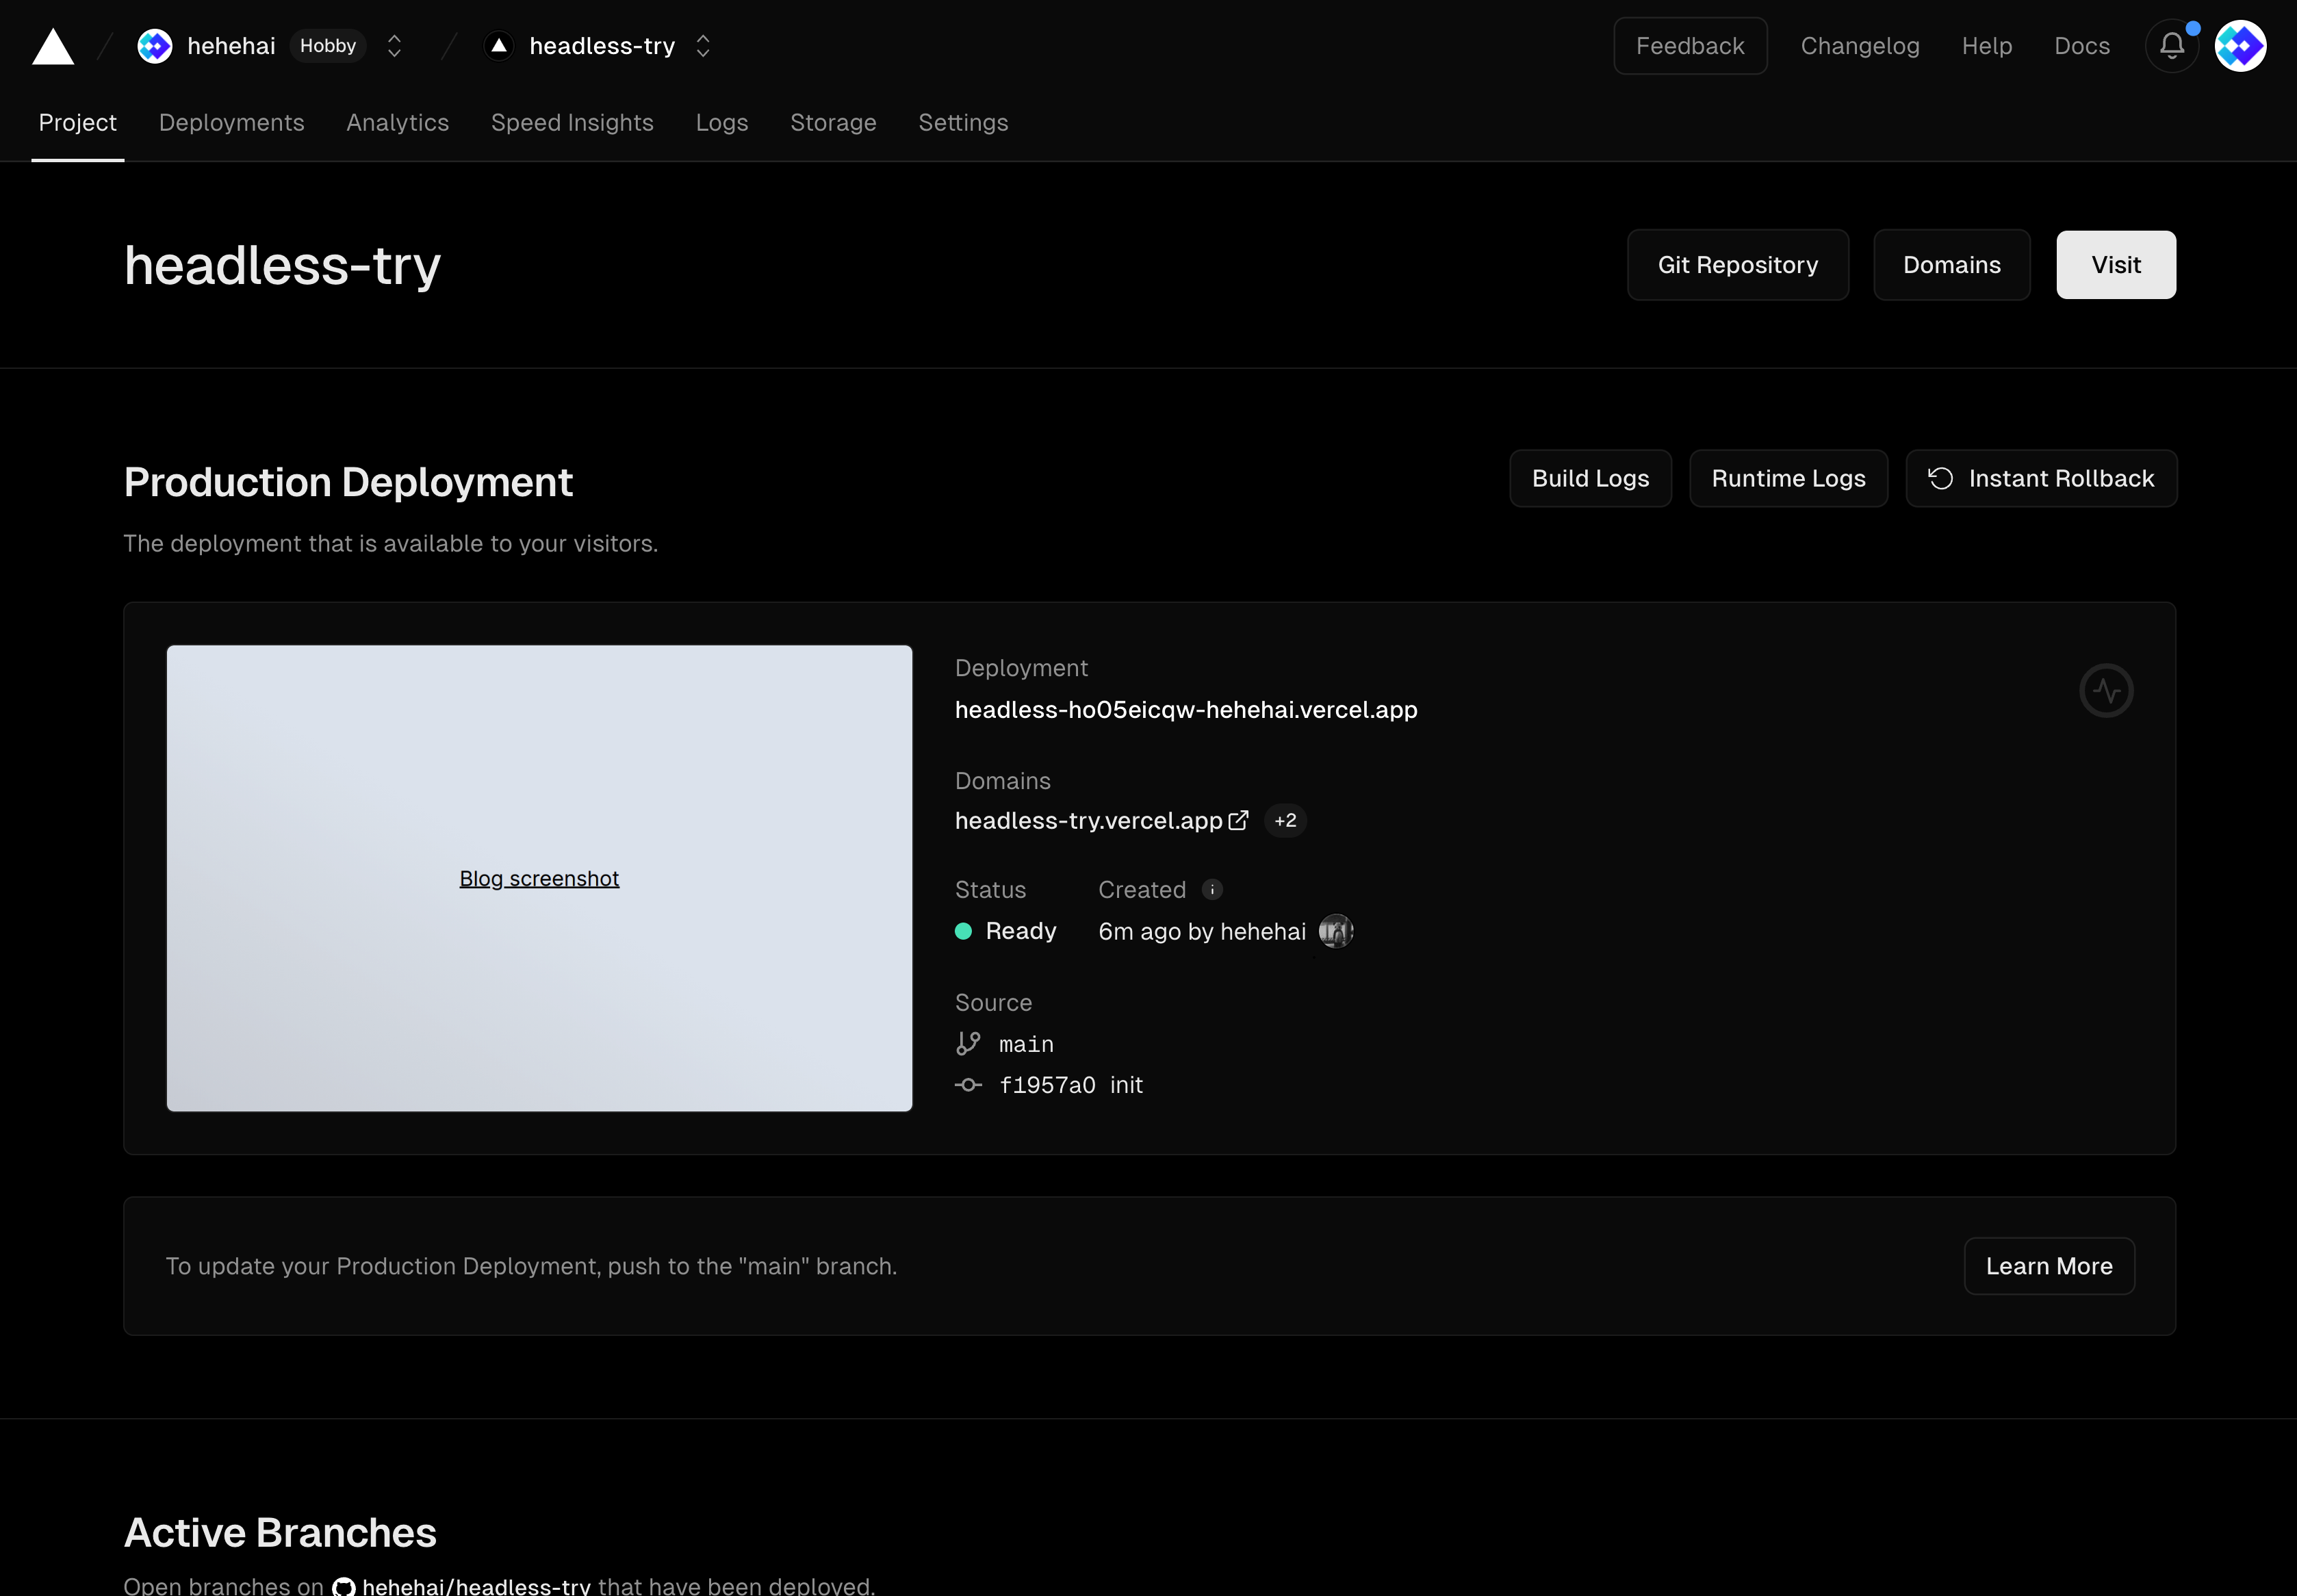Click the info icon next to Created
The width and height of the screenshot is (2297, 1596).
coord(1212,890)
